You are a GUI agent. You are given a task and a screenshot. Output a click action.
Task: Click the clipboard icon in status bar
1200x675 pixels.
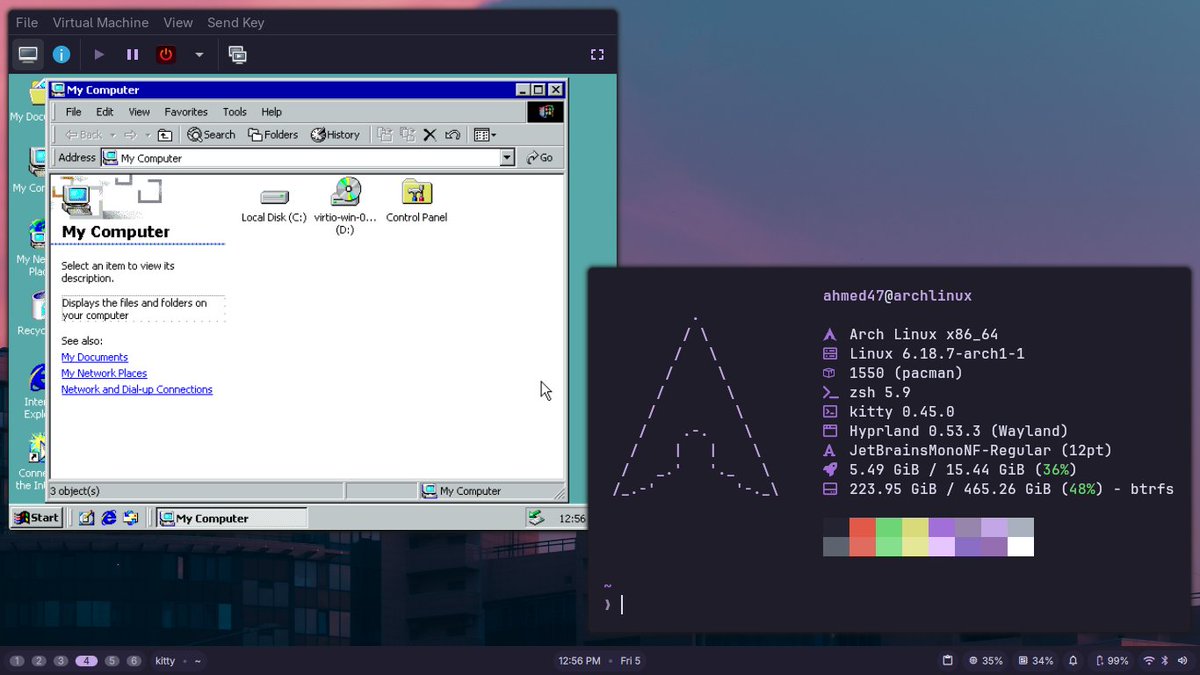[x=947, y=661]
